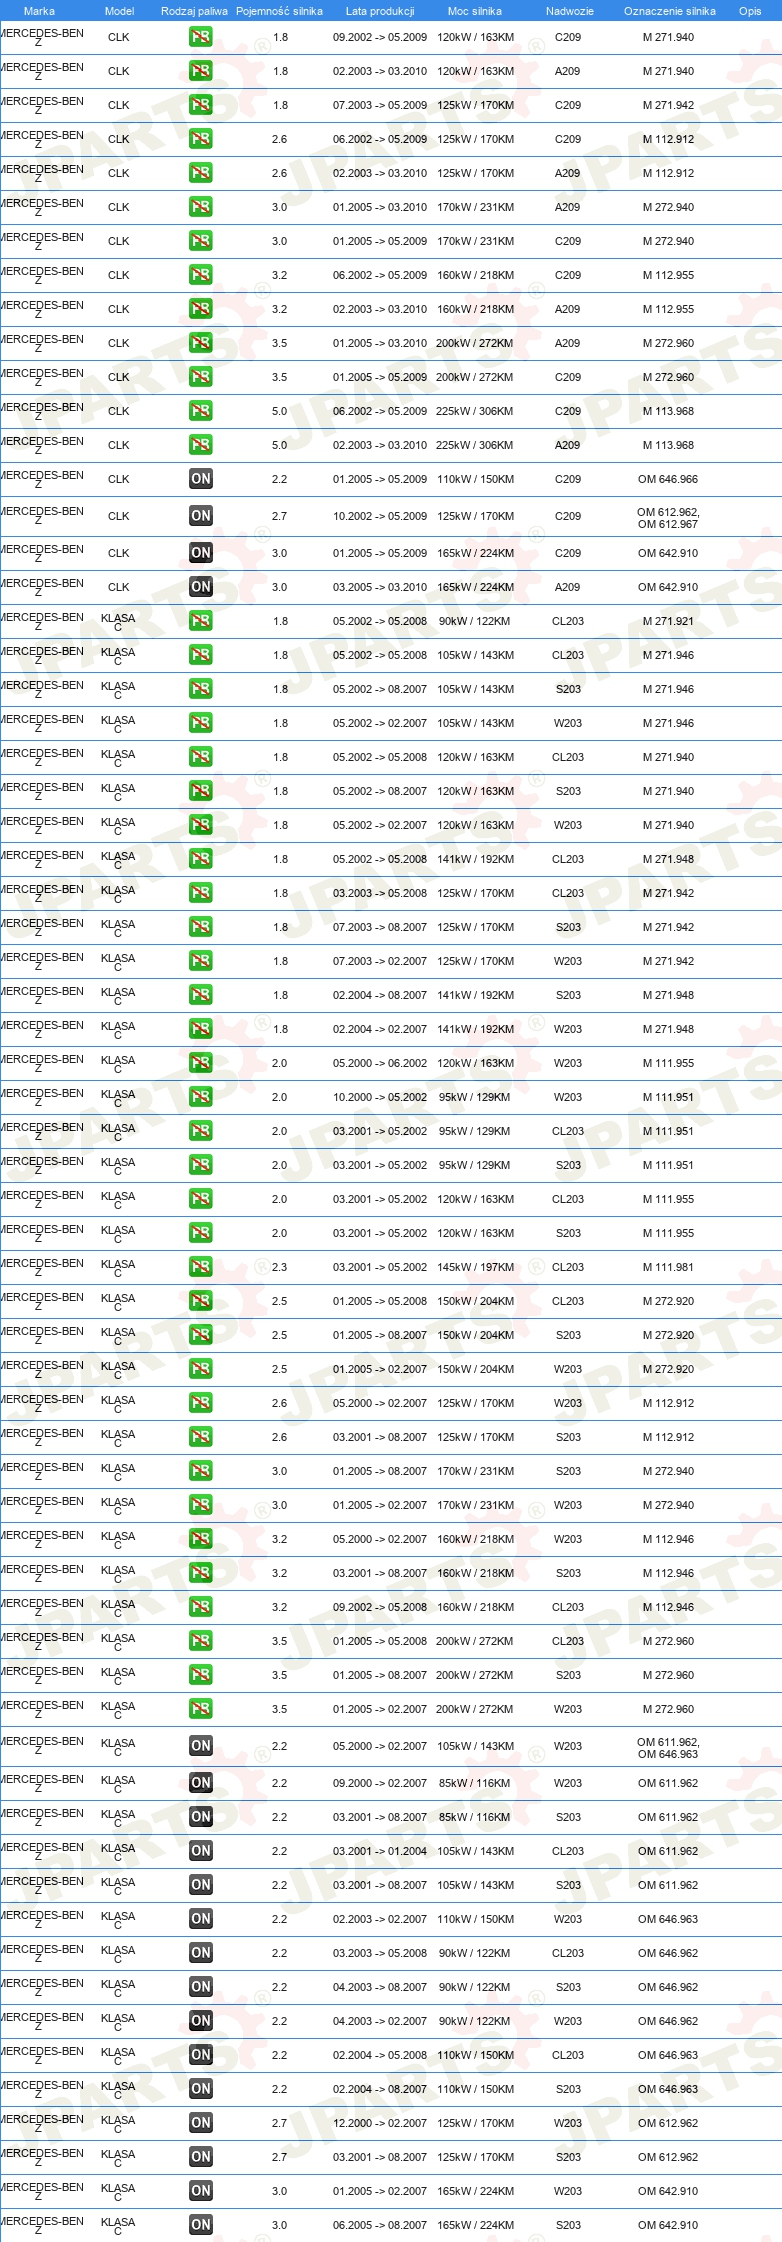
Task: Select date range 06.2005 -> 08.2007
Action: click(380, 2225)
